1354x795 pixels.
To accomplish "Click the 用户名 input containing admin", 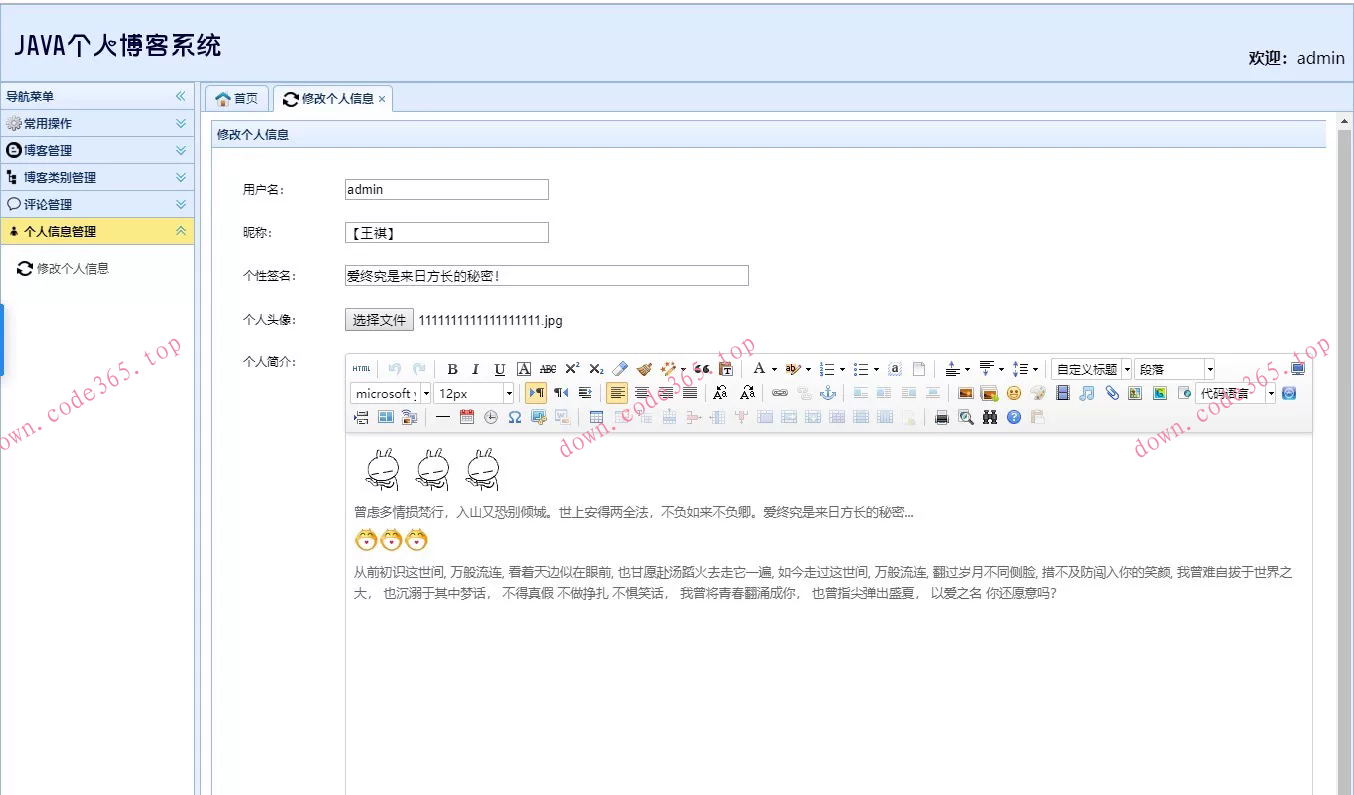I will pos(445,189).
